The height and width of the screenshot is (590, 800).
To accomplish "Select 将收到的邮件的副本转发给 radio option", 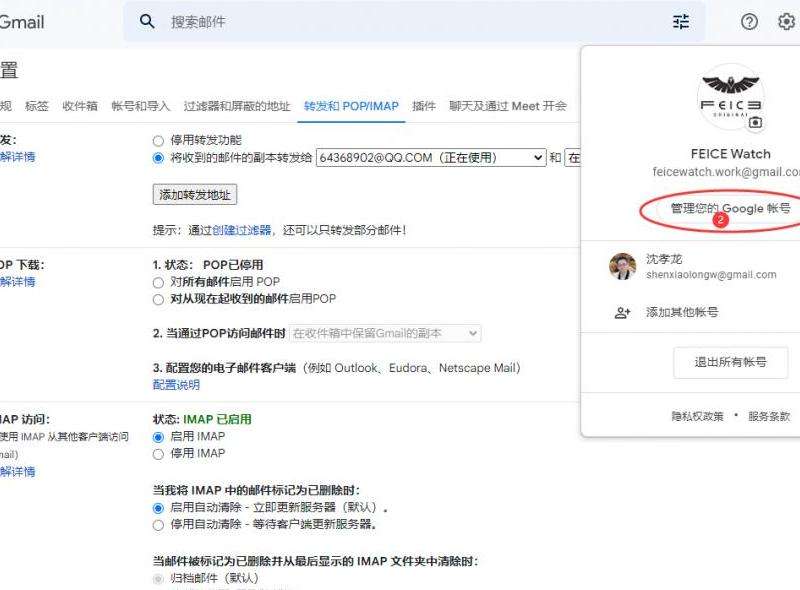I will pyautogui.click(x=158, y=158).
